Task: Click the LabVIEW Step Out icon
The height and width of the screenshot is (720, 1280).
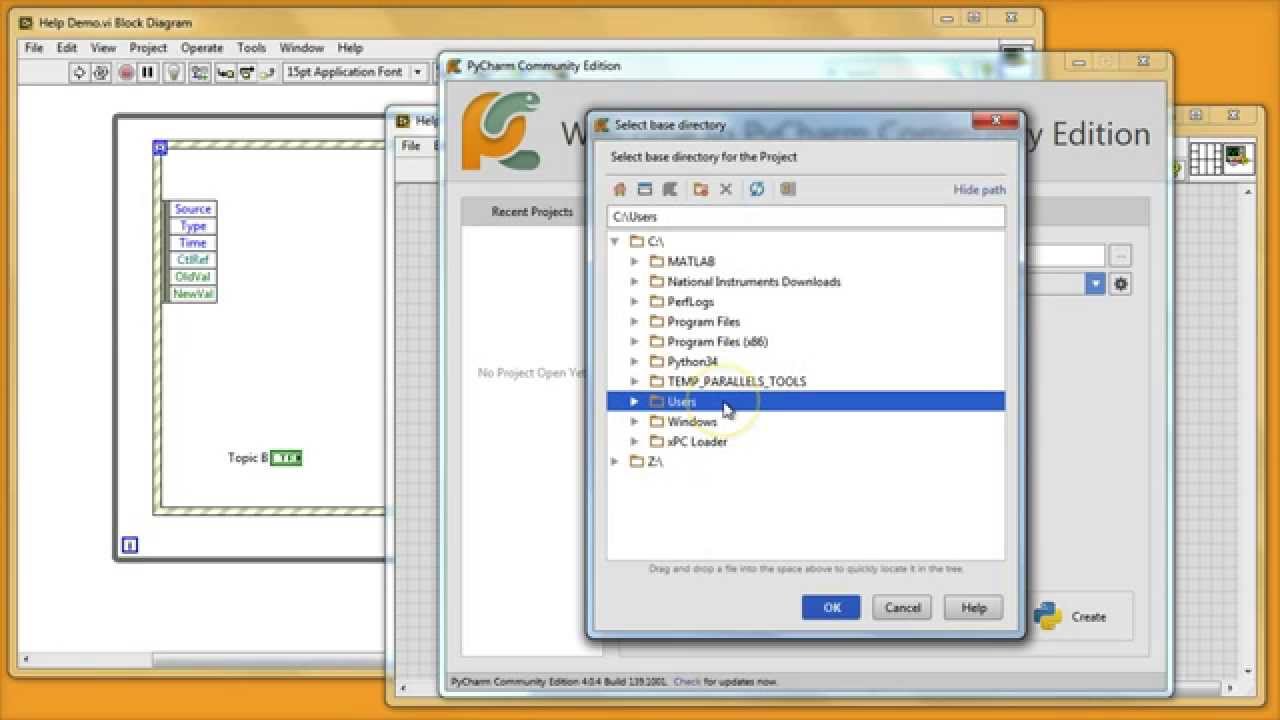Action: tap(267, 72)
